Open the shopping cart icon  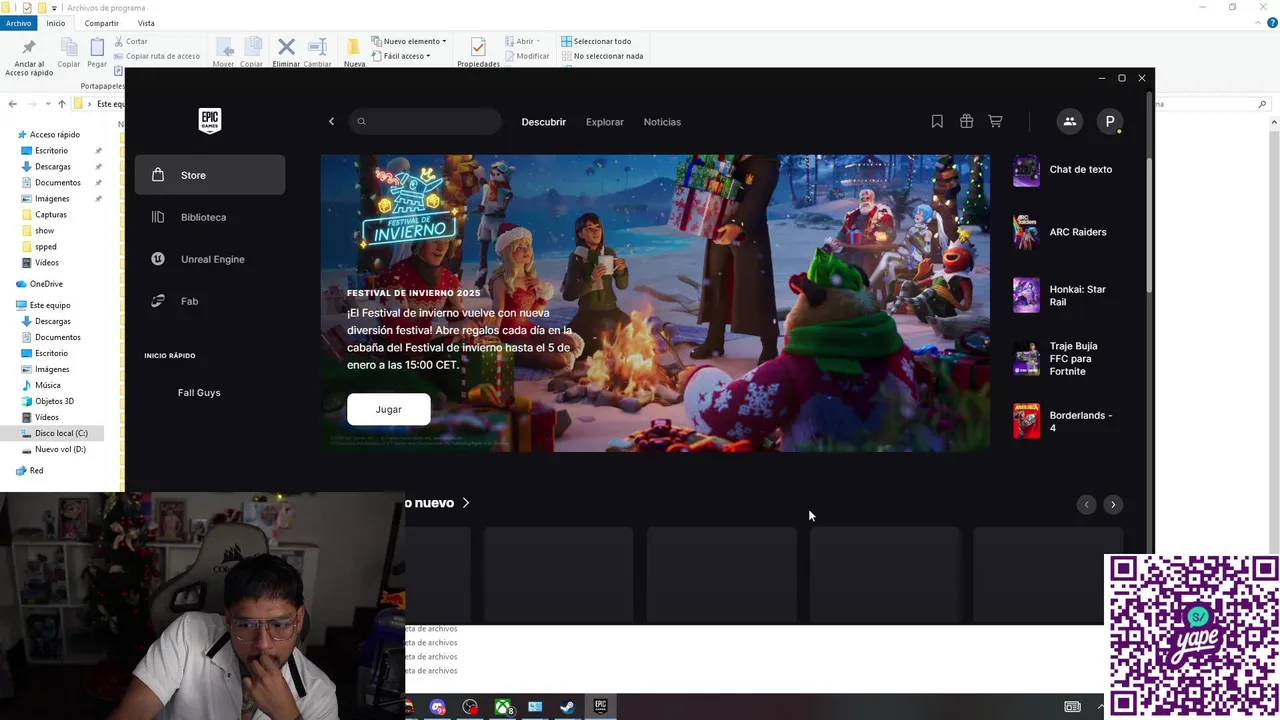click(x=995, y=121)
